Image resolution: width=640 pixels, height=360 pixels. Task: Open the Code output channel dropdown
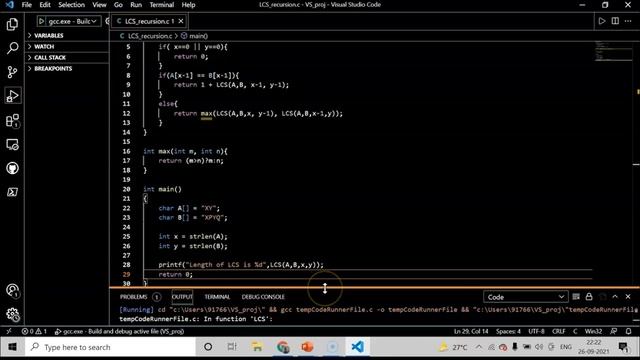[x=525, y=297]
